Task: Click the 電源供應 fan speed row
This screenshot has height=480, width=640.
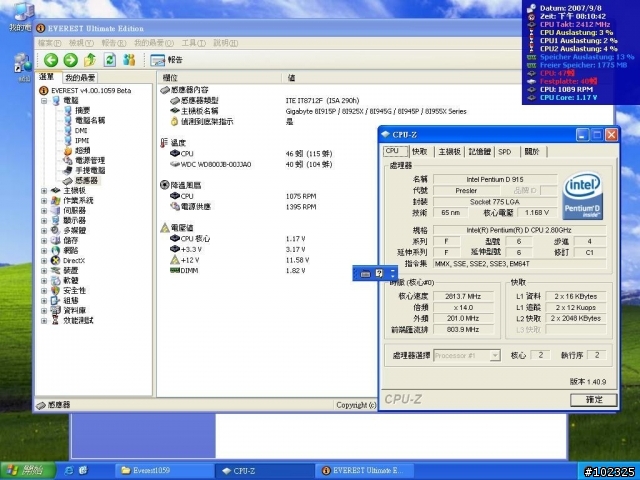Action: (x=243, y=207)
